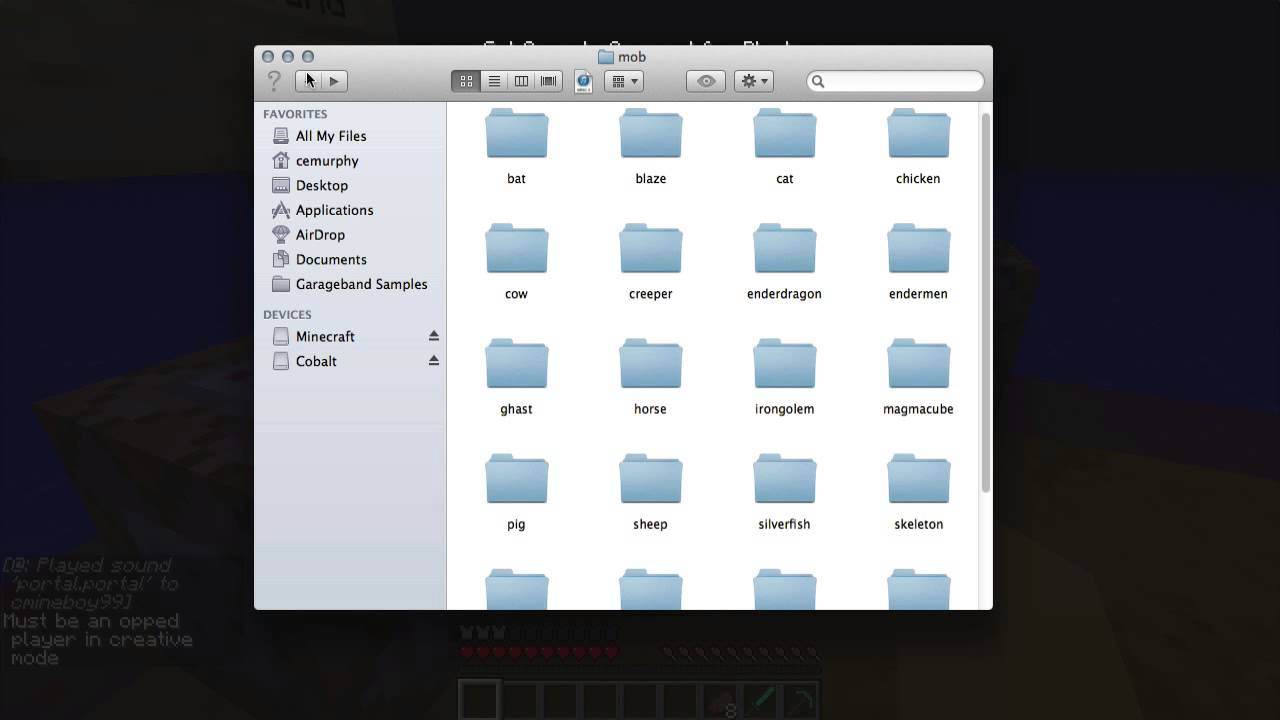Click the vertical scrollbar in folder view

click(985, 302)
